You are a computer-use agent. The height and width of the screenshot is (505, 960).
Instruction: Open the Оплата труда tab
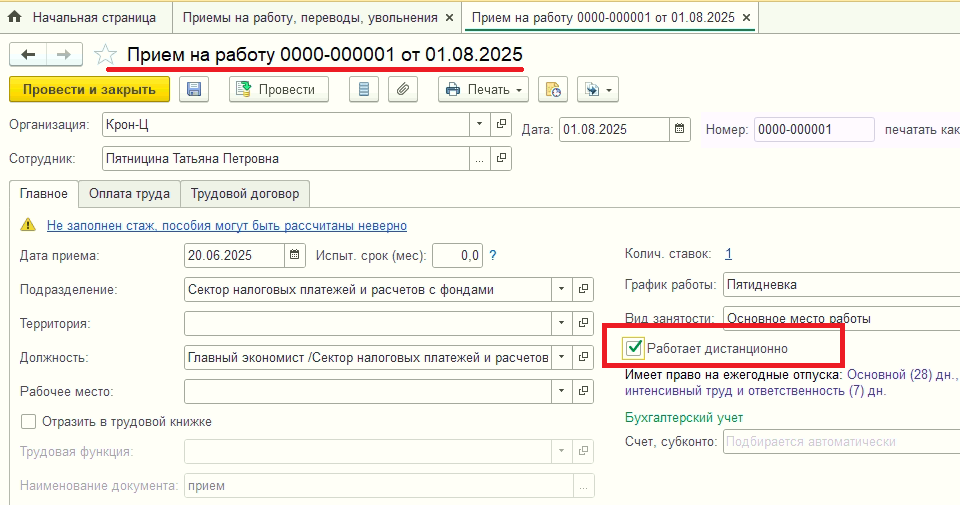click(129, 193)
